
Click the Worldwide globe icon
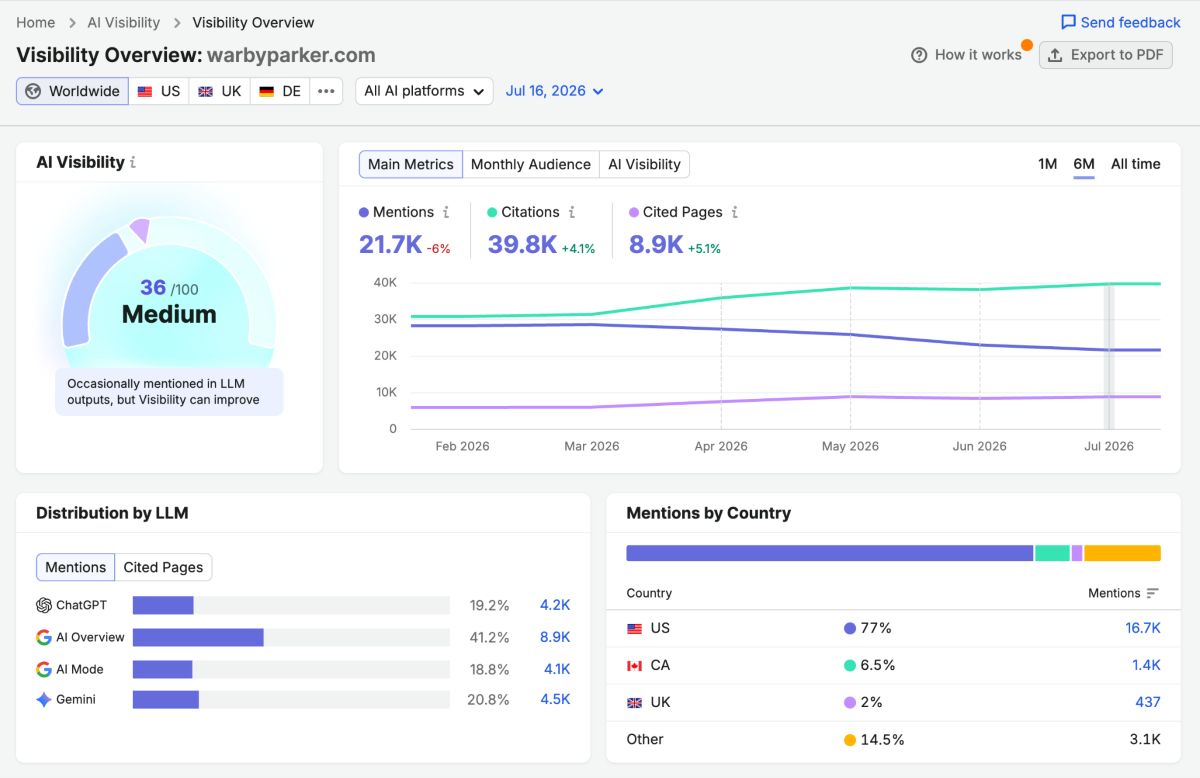[x=33, y=91]
